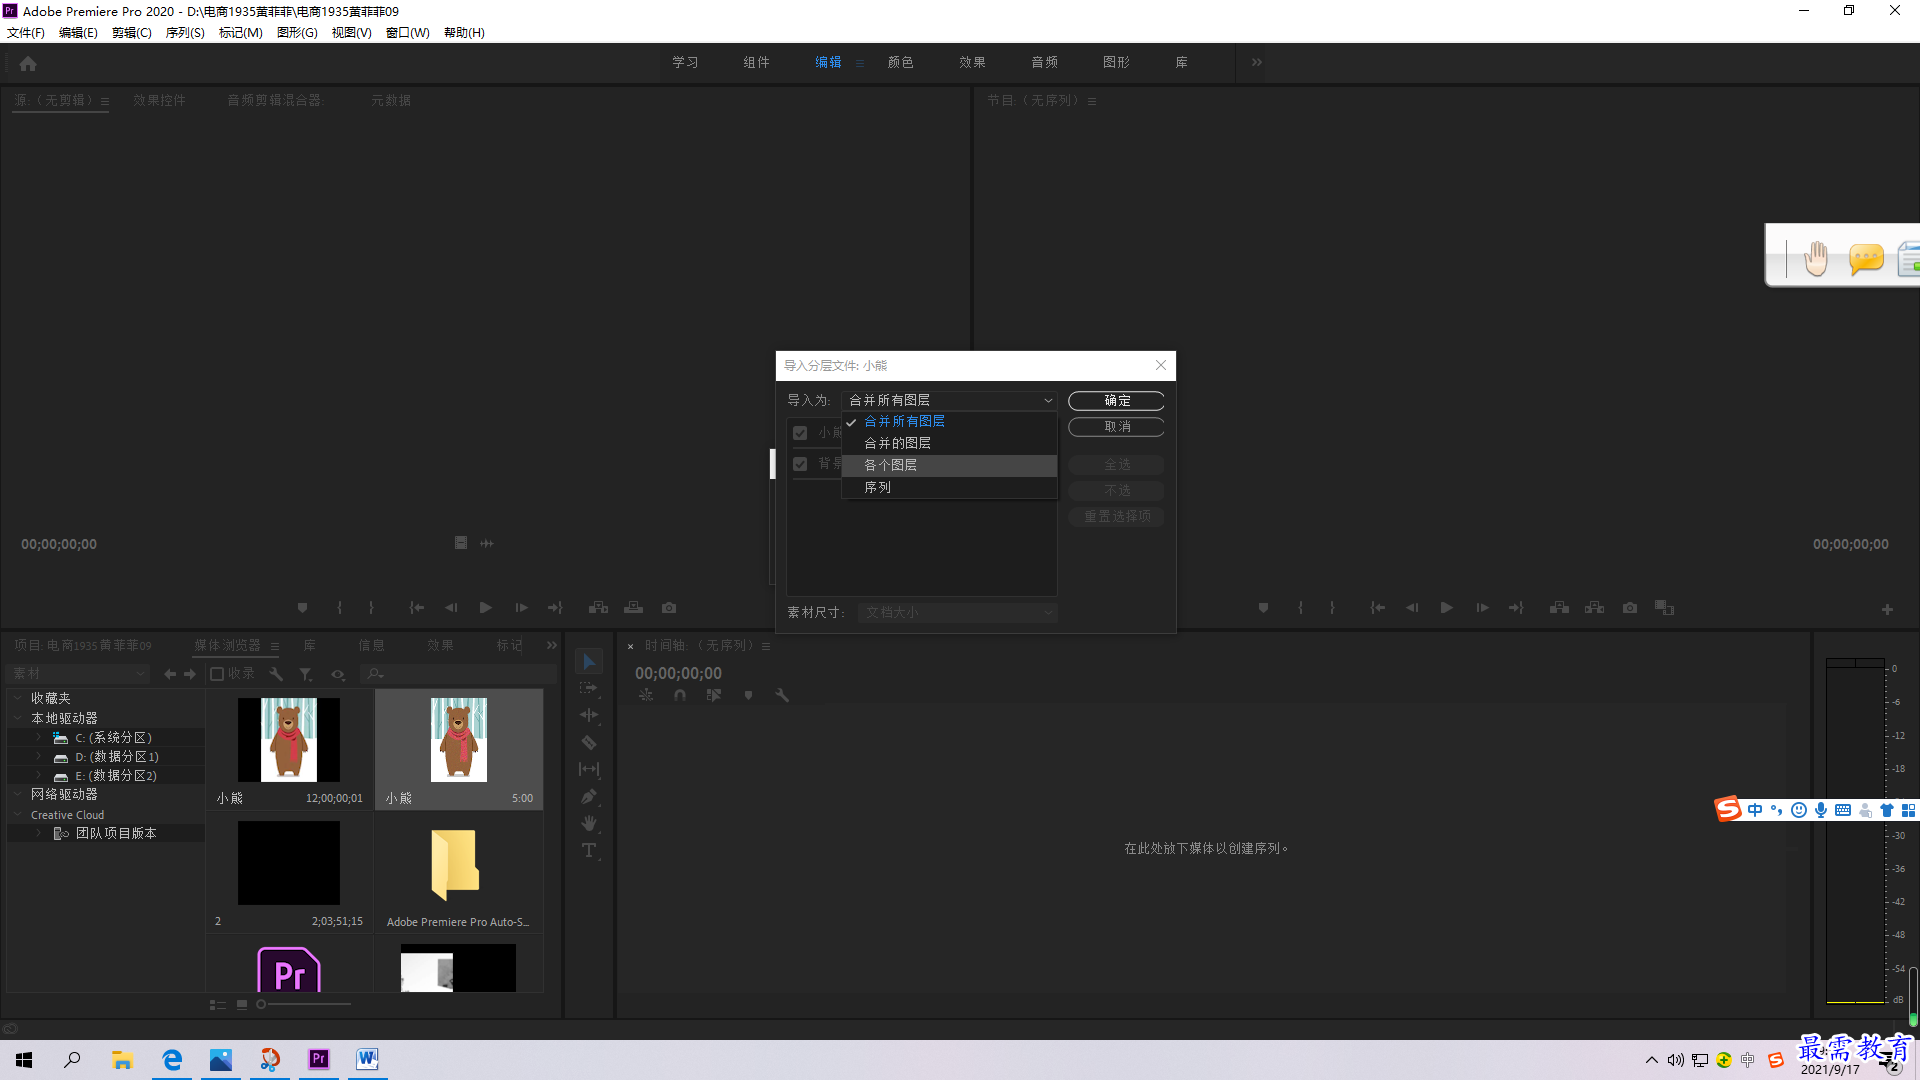
Task: Click the media browser search field
Action: click(458, 674)
